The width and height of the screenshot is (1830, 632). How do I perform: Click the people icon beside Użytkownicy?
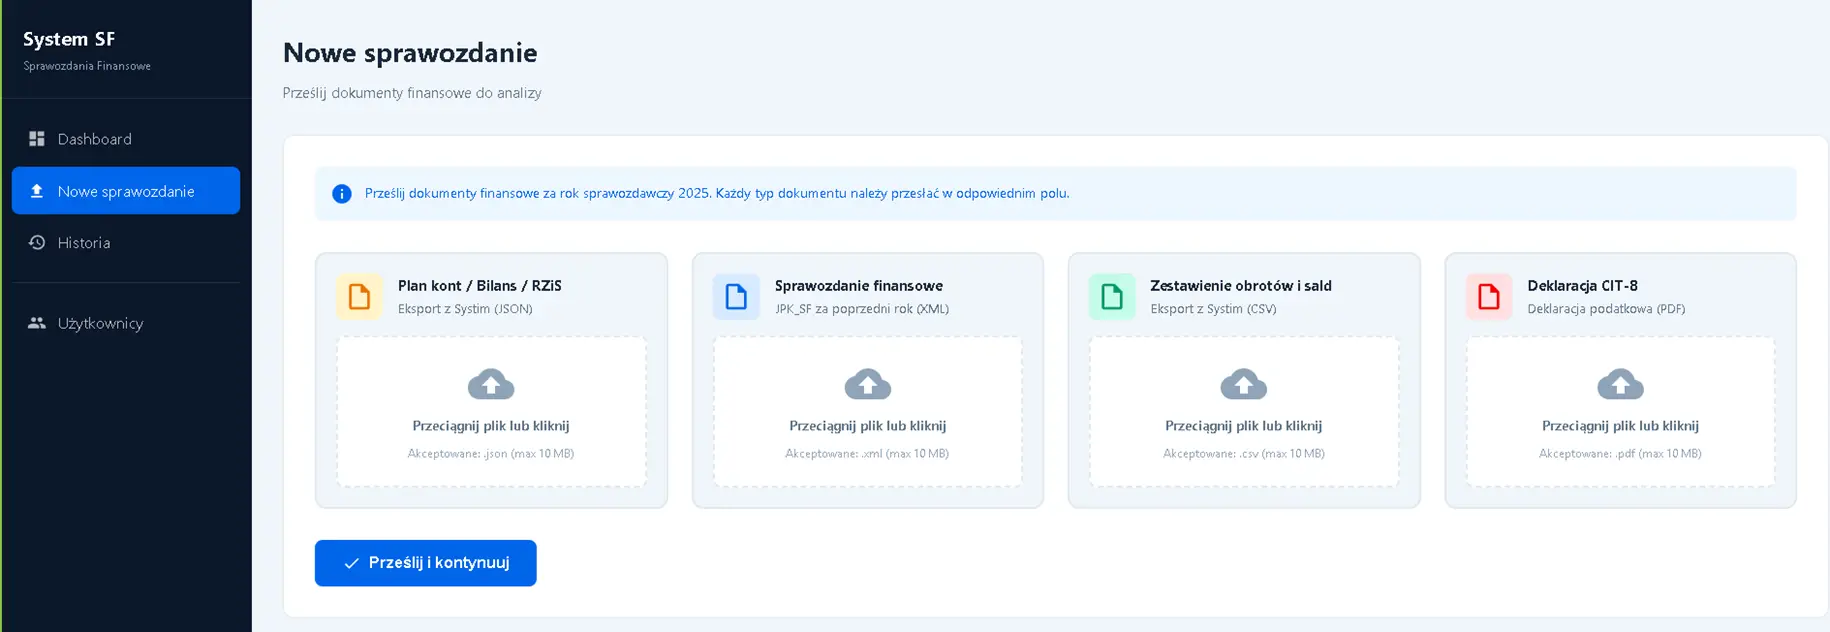point(37,323)
